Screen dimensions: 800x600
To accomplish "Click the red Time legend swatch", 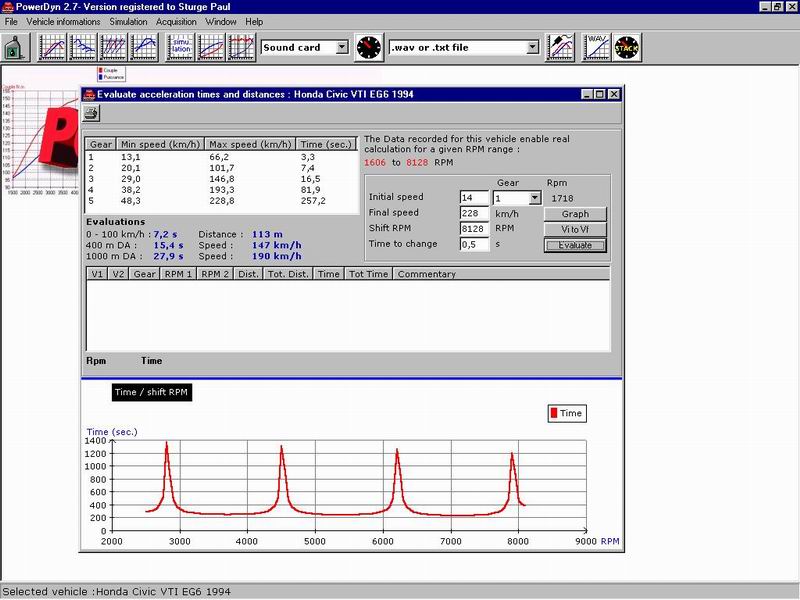I will [x=556, y=413].
